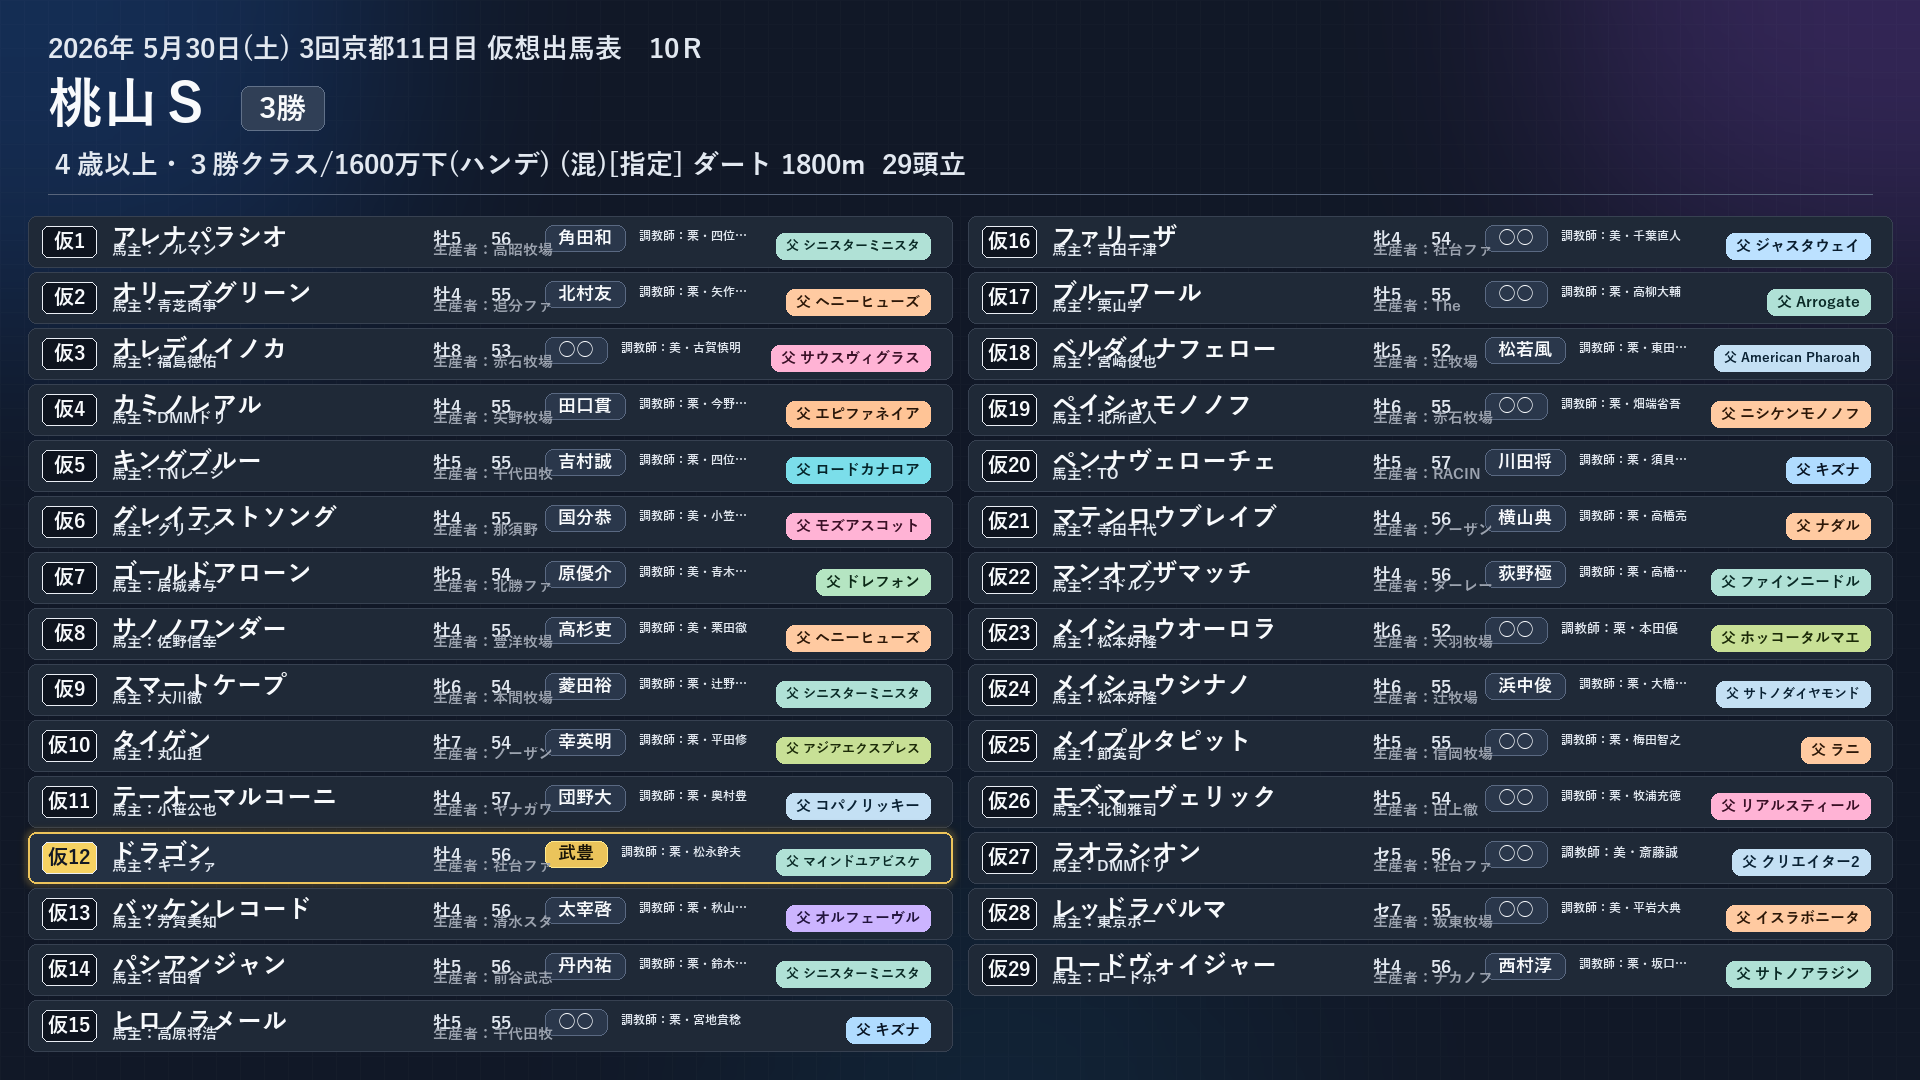Click sire tag クリエイター2
1920x1080 pixels.
pyautogui.click(x=1801, y=862)
